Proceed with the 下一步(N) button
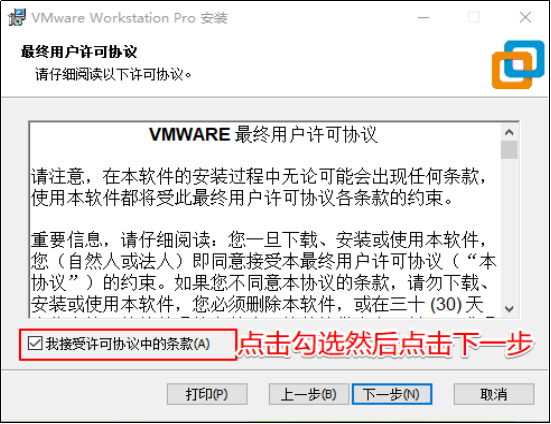 [x=392, y=394]
